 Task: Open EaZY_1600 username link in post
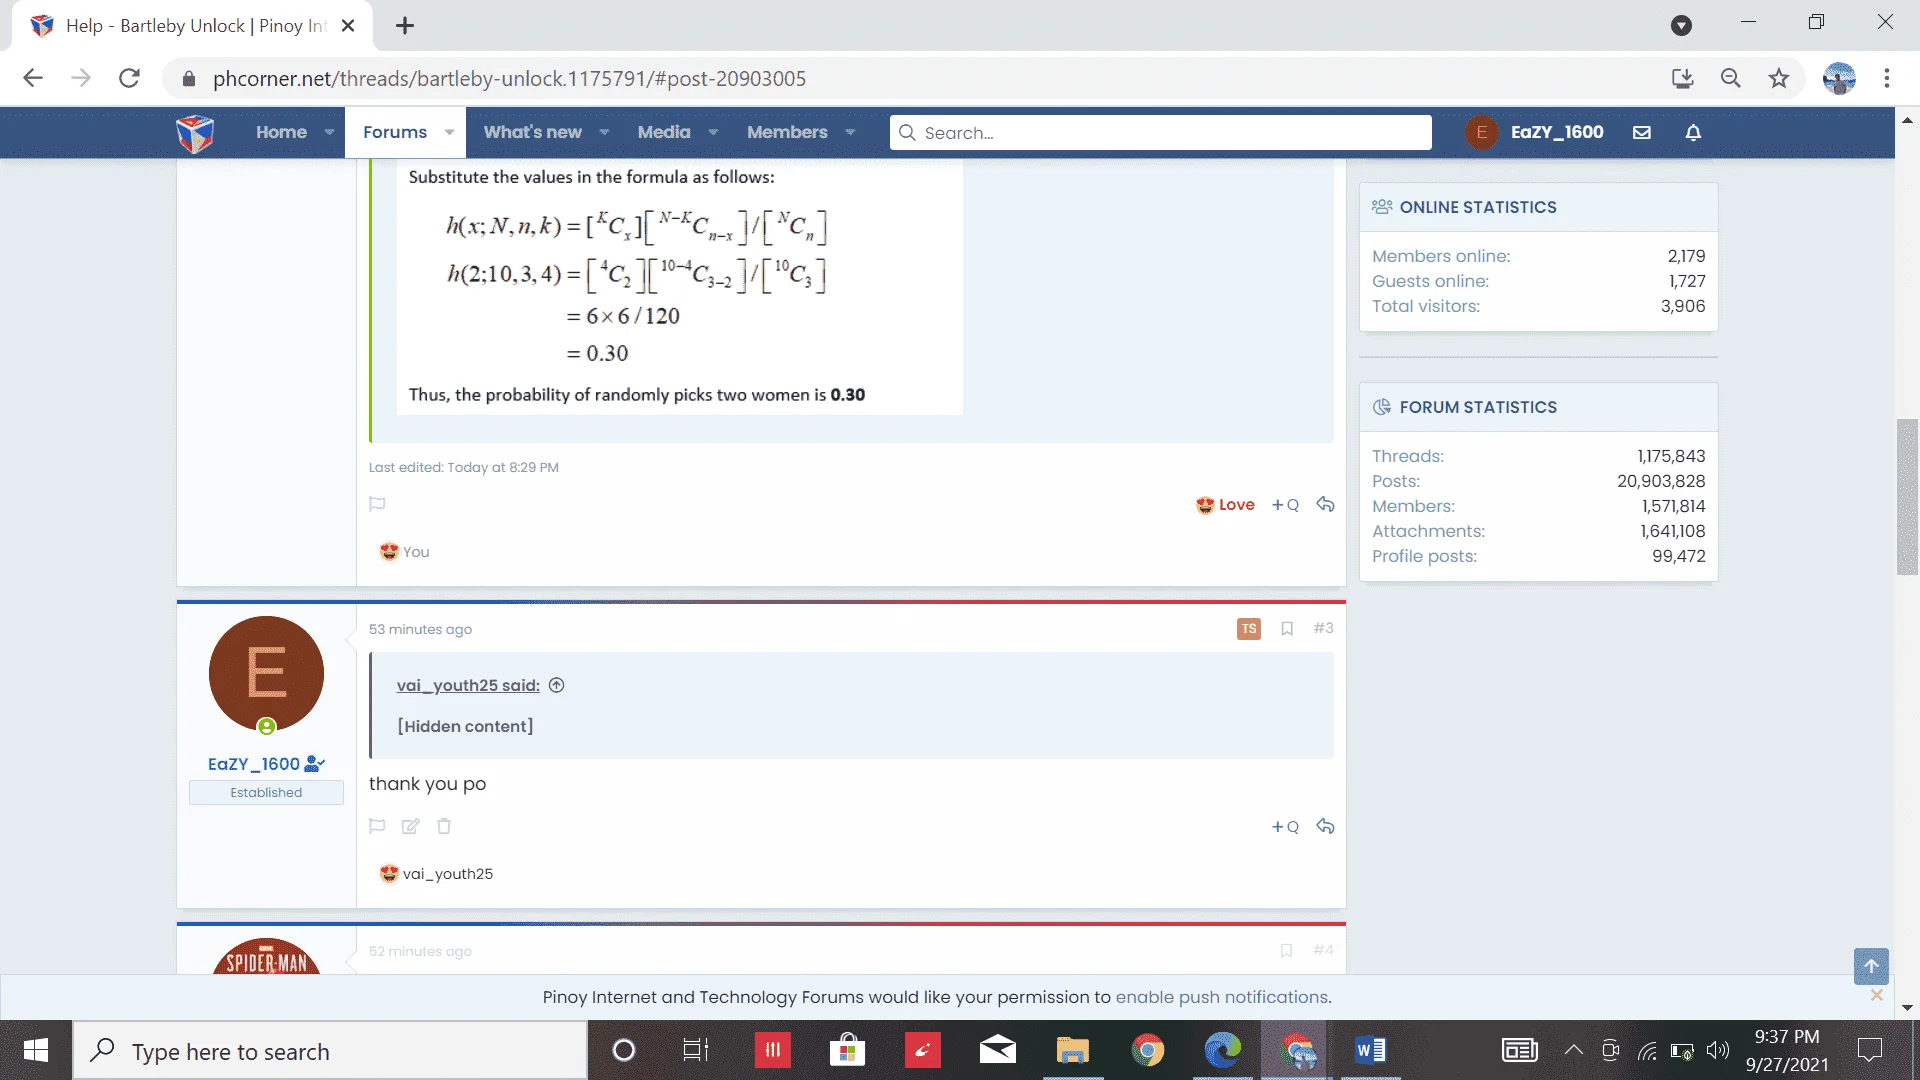coord(254,764)
